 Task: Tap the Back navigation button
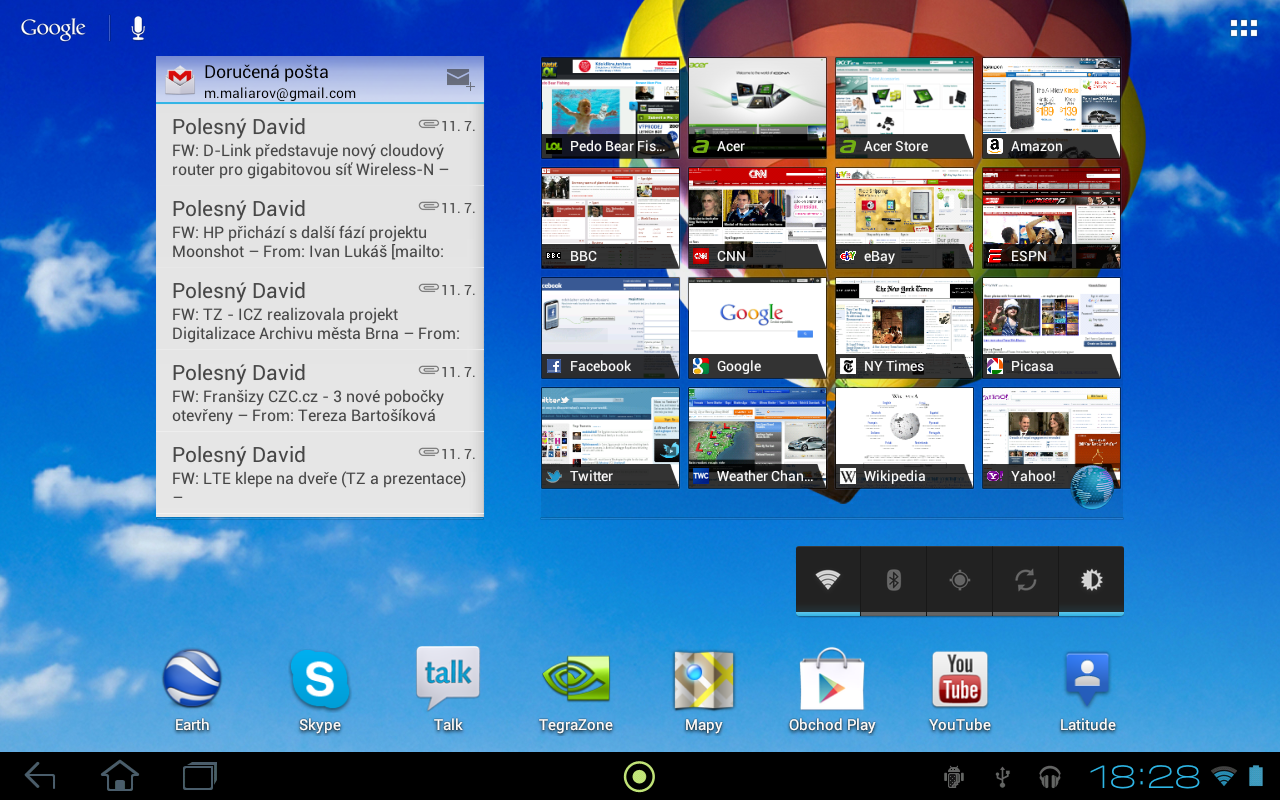[x=39, y=775]
